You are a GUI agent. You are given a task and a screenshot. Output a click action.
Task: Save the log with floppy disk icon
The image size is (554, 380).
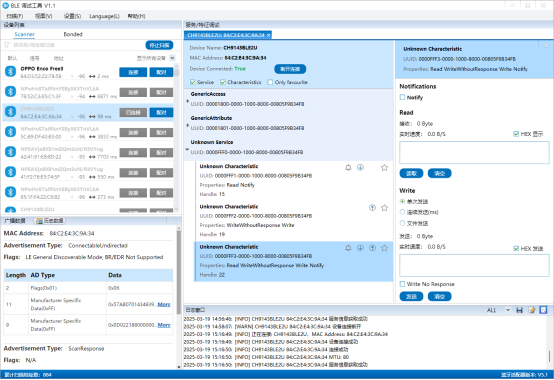coord(519,310)
